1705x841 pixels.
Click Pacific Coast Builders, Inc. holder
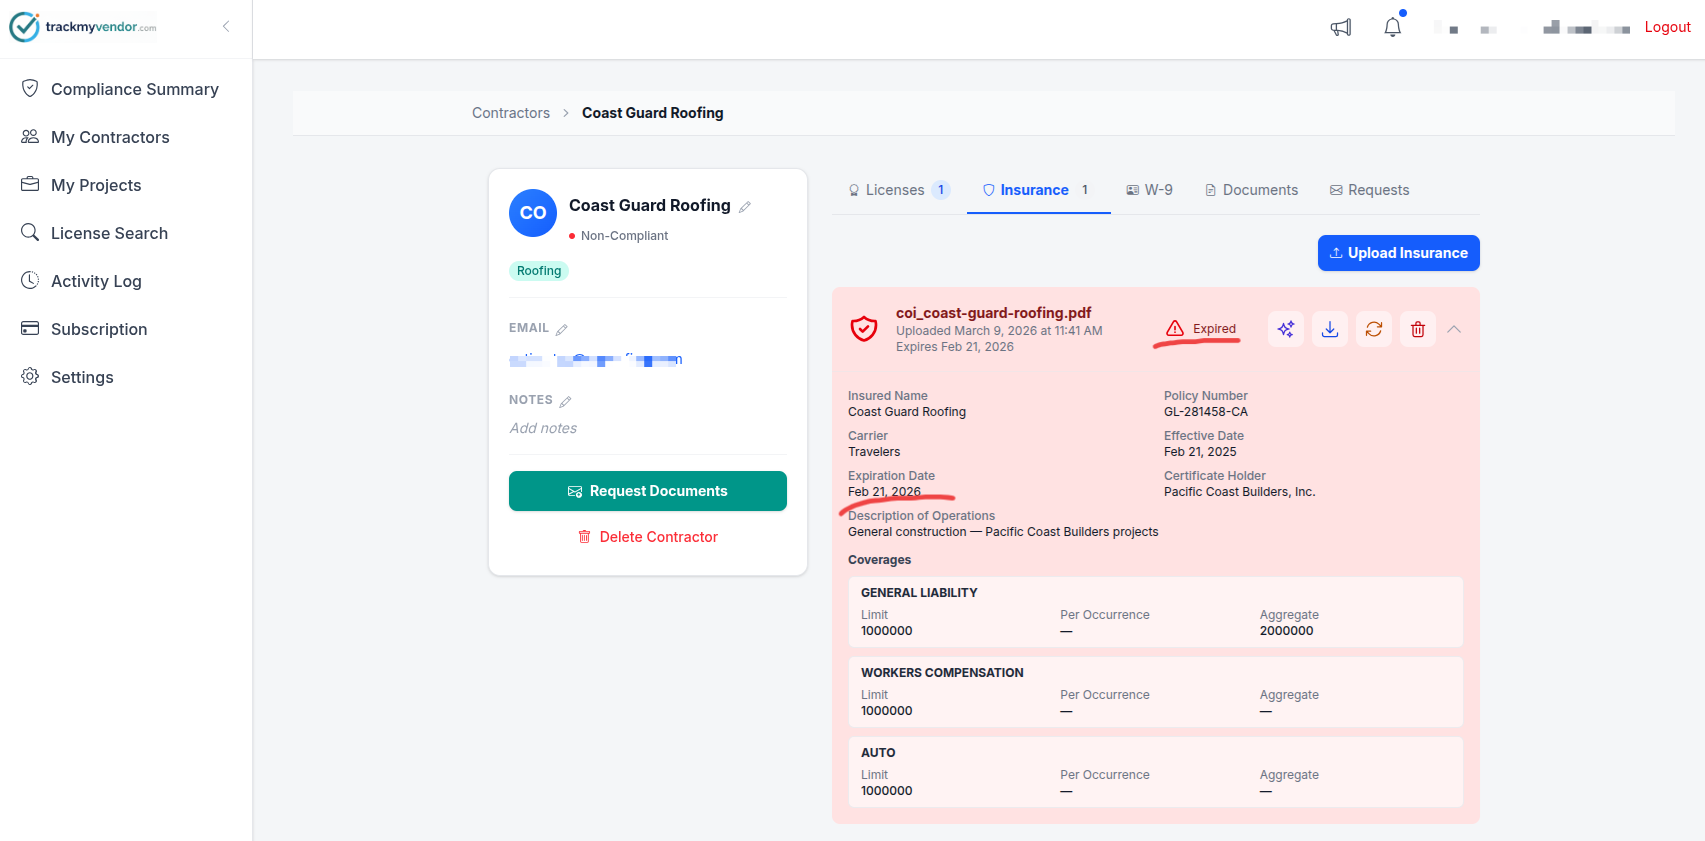pyautogui.click(x=1240, y=492)
